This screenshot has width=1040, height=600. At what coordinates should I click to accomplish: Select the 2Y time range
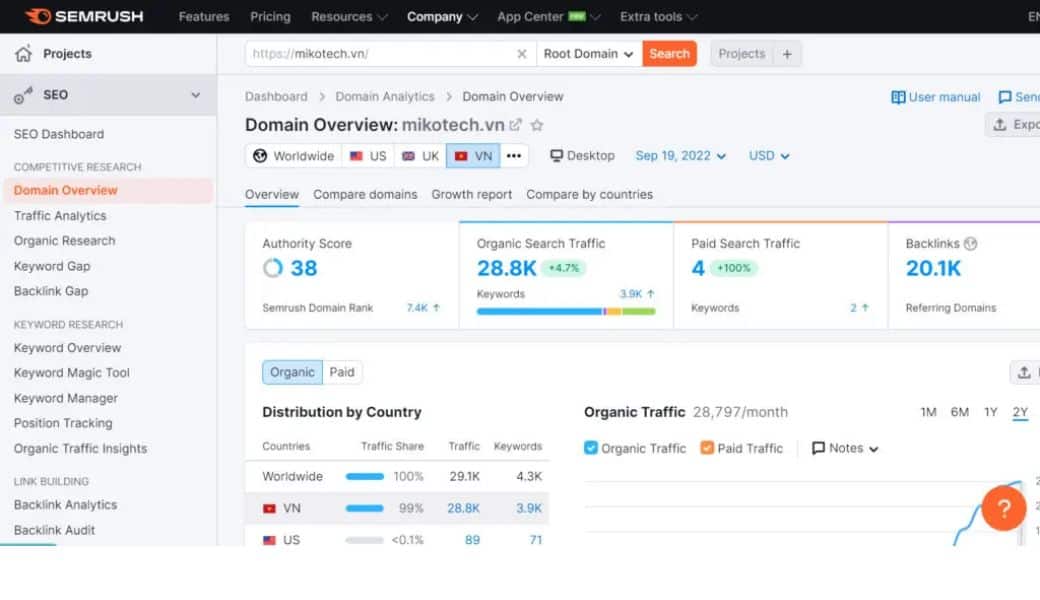pos(1020,412)
